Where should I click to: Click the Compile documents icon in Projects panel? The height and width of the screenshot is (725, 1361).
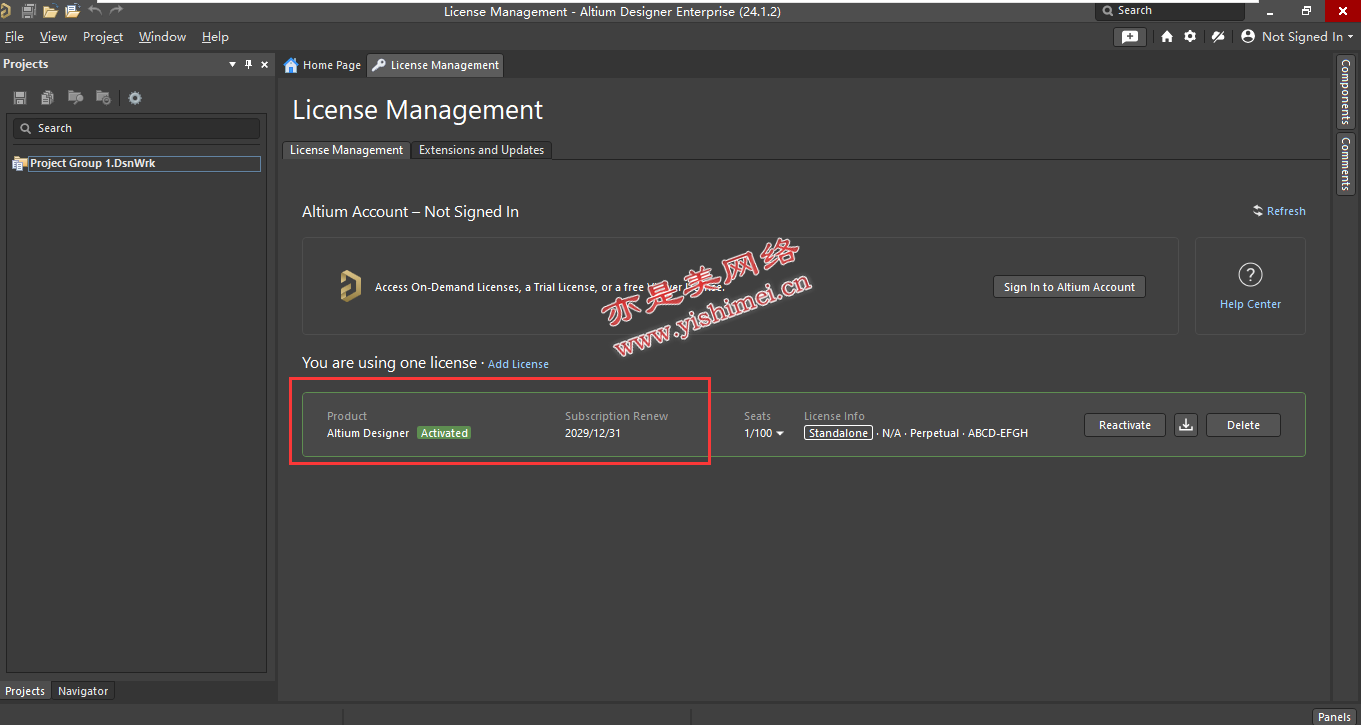(x=47, y=98)
